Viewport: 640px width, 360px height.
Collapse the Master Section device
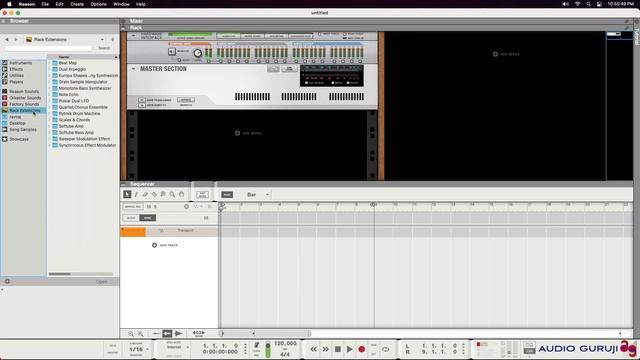coord(133,69)
